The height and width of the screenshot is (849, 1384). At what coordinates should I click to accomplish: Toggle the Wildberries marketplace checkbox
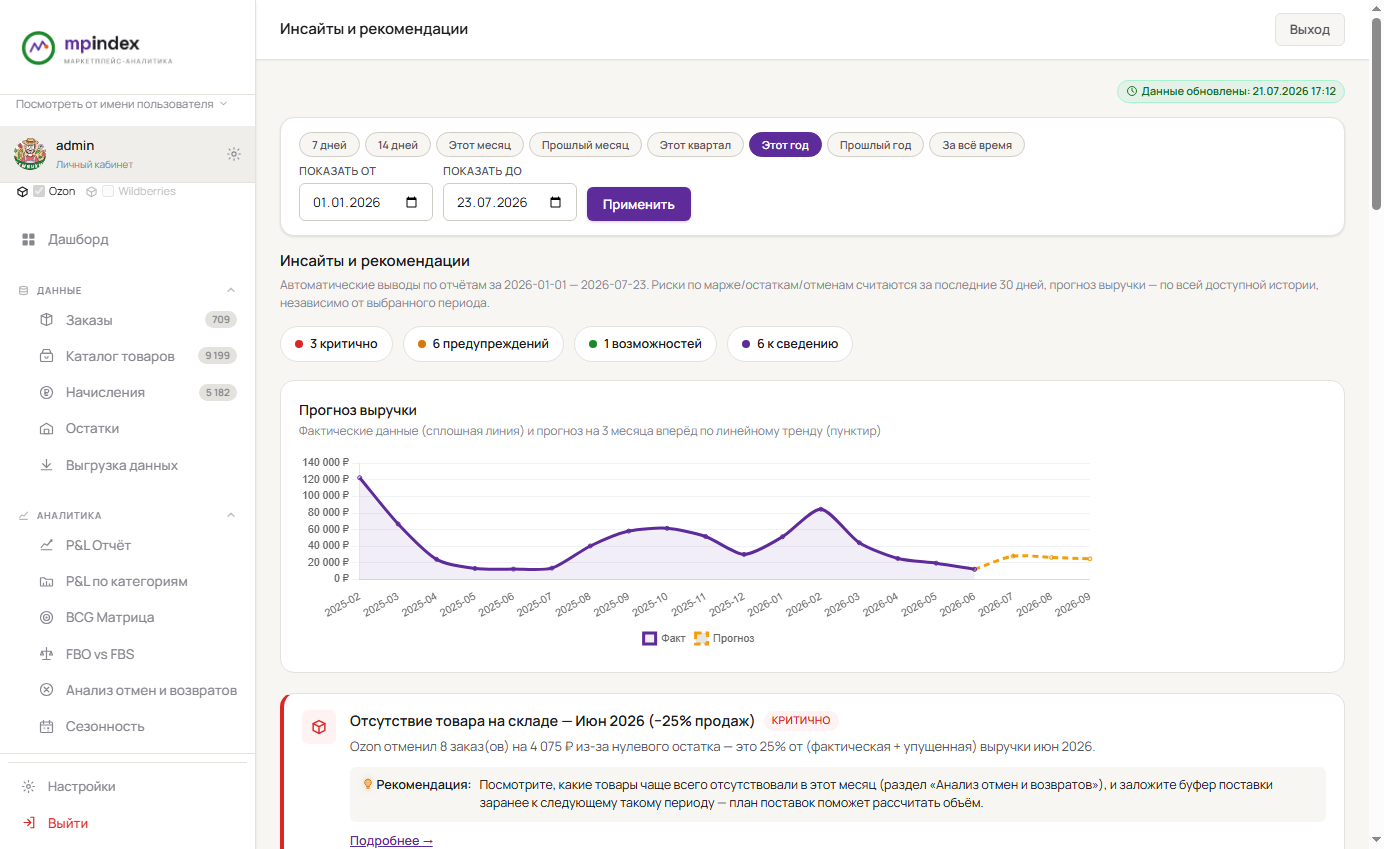(x=108, y=191)
